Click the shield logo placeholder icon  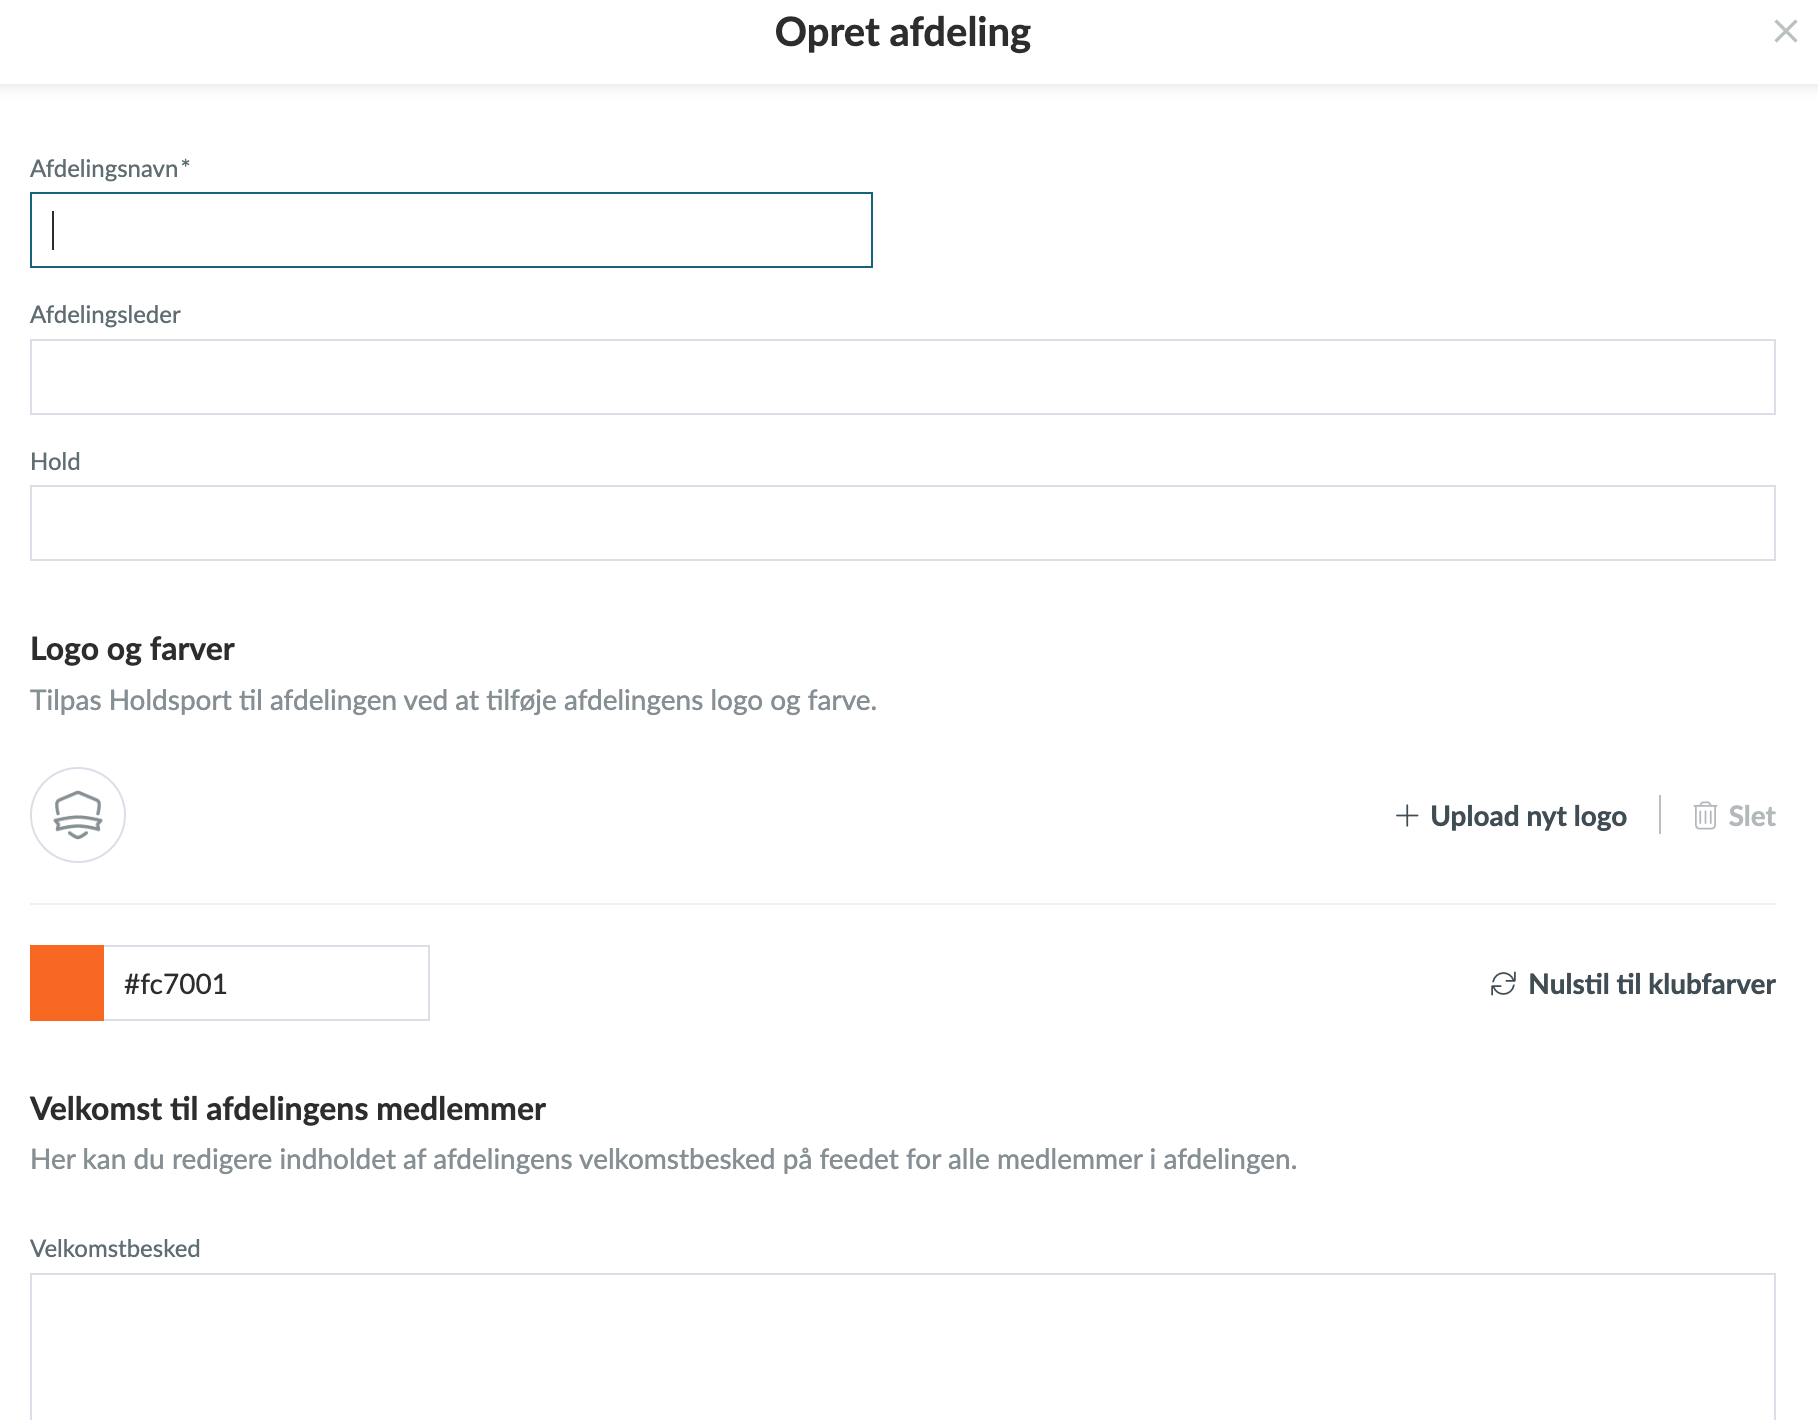(x=78, y=815)
